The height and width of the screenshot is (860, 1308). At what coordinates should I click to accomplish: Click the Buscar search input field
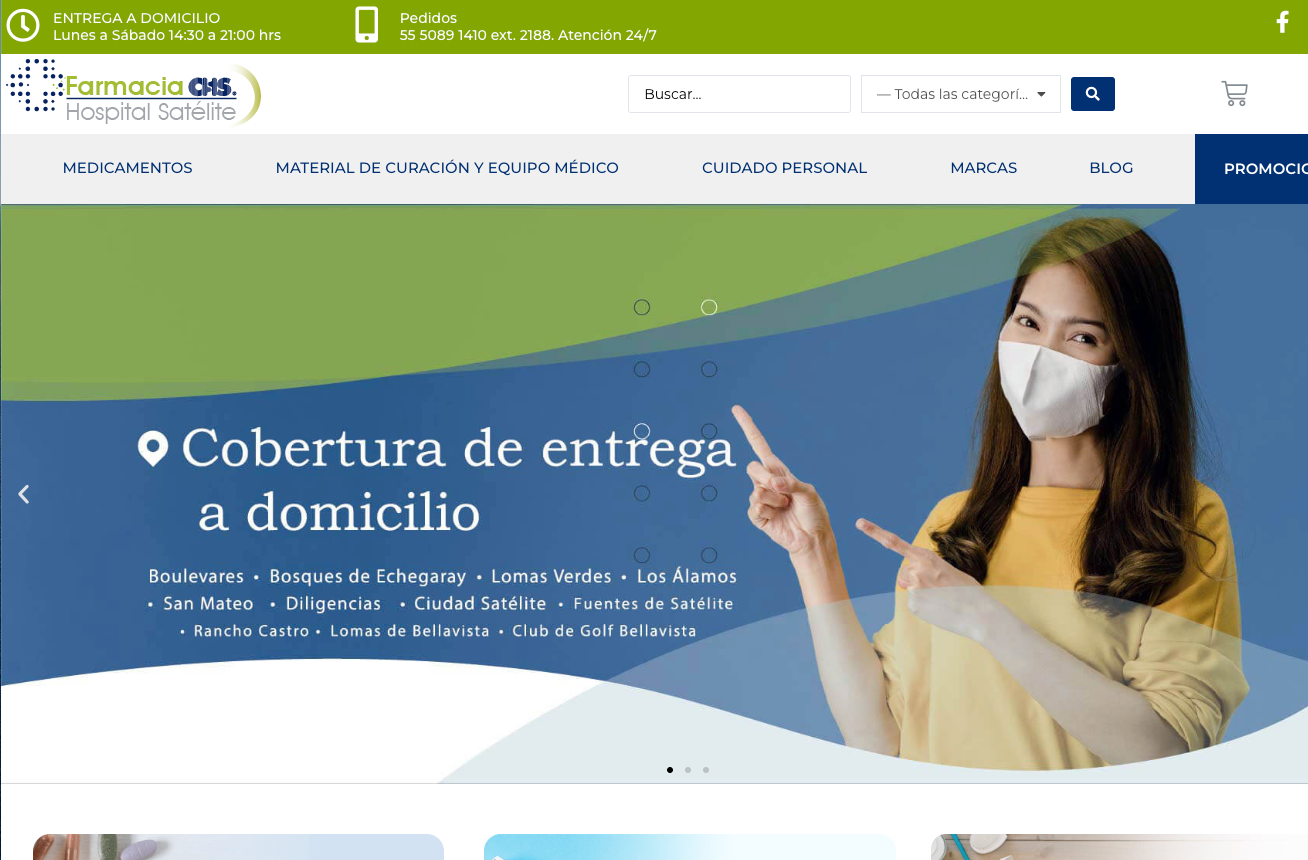(x=738, y=94)
